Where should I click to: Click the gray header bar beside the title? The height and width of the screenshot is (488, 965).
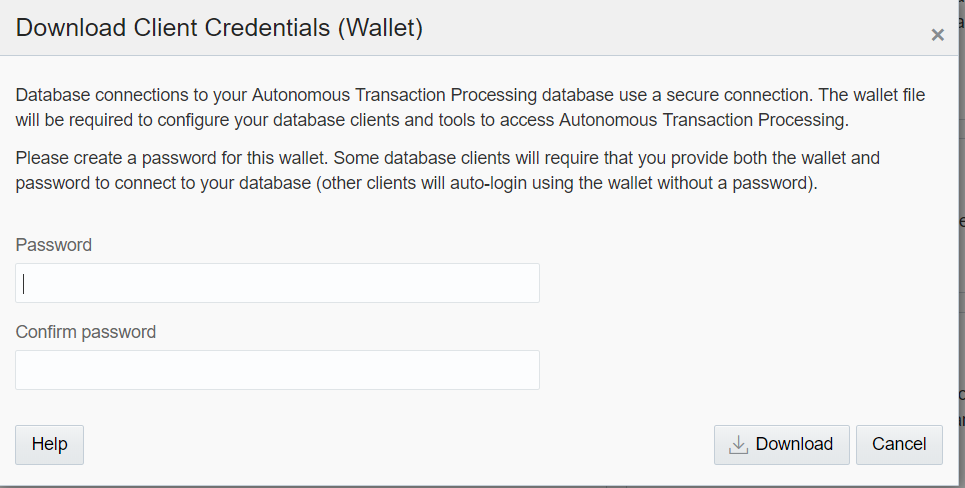[x=677, y=28]
